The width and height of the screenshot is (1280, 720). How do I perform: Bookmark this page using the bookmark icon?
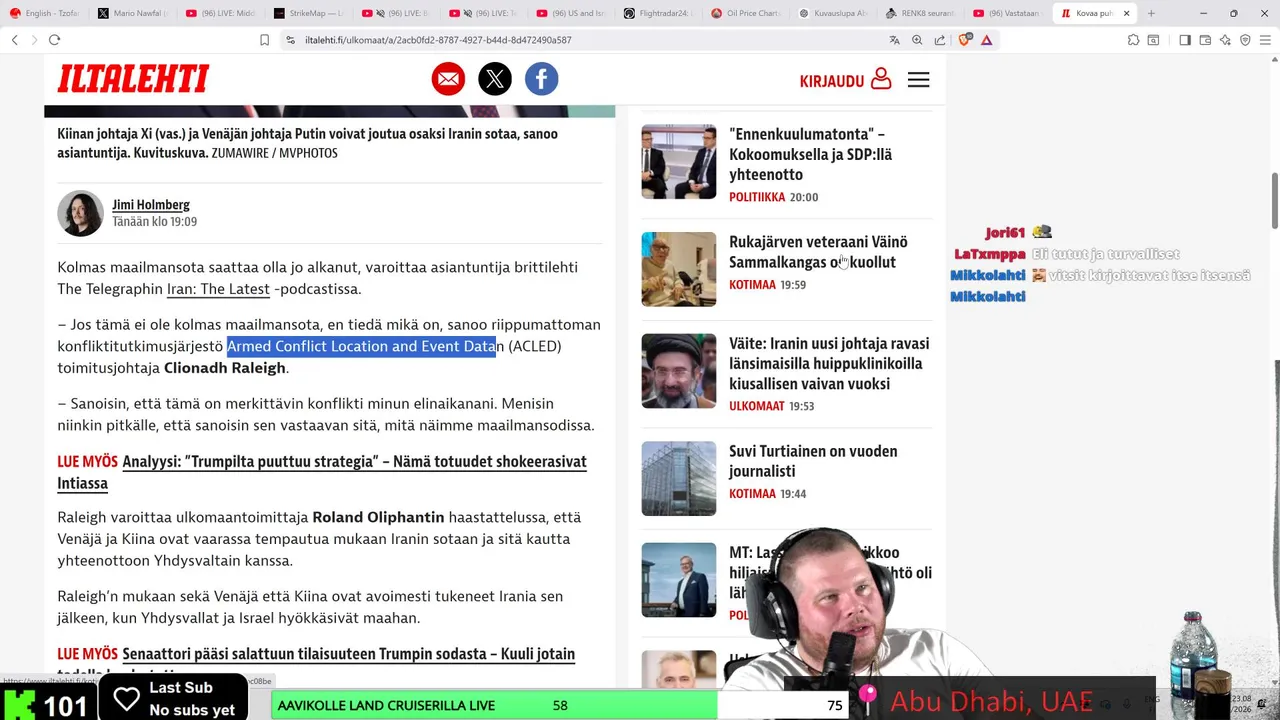point(264,40)
